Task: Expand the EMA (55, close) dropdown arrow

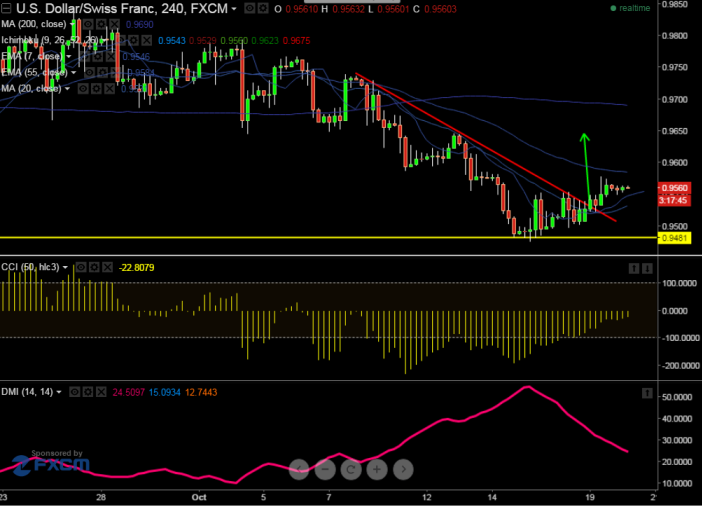Action: tap(73, 73)
